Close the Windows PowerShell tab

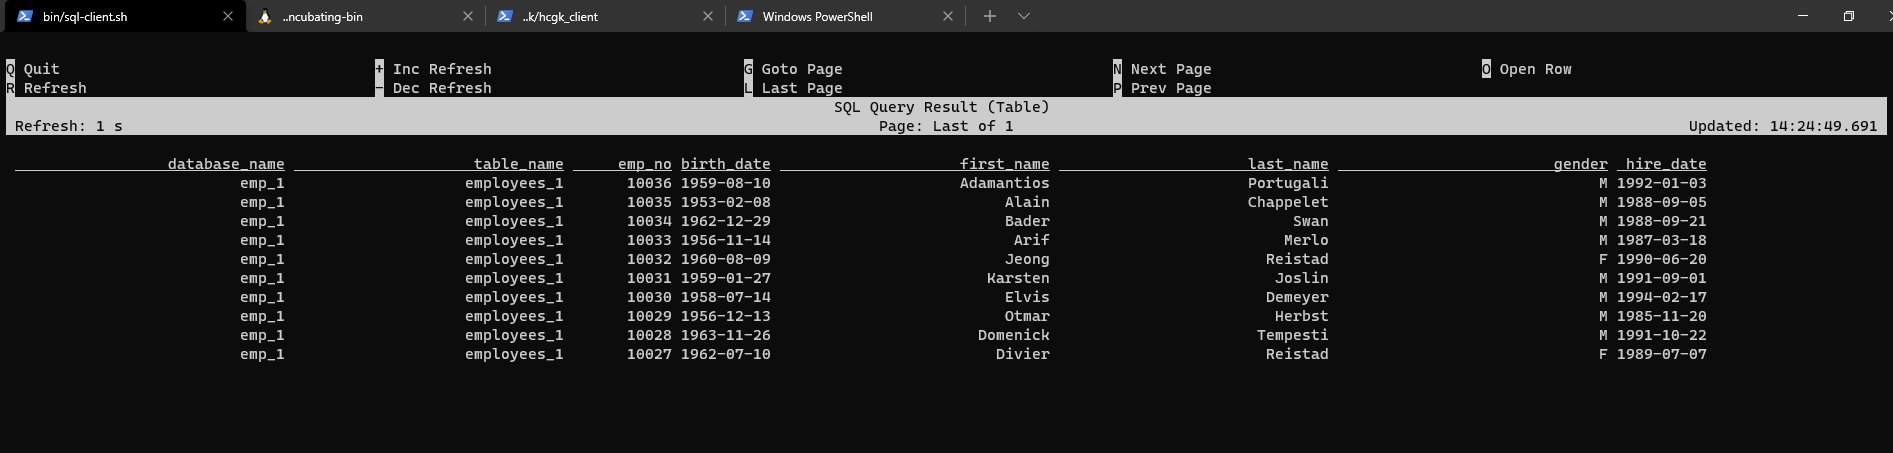coord(948,16)
